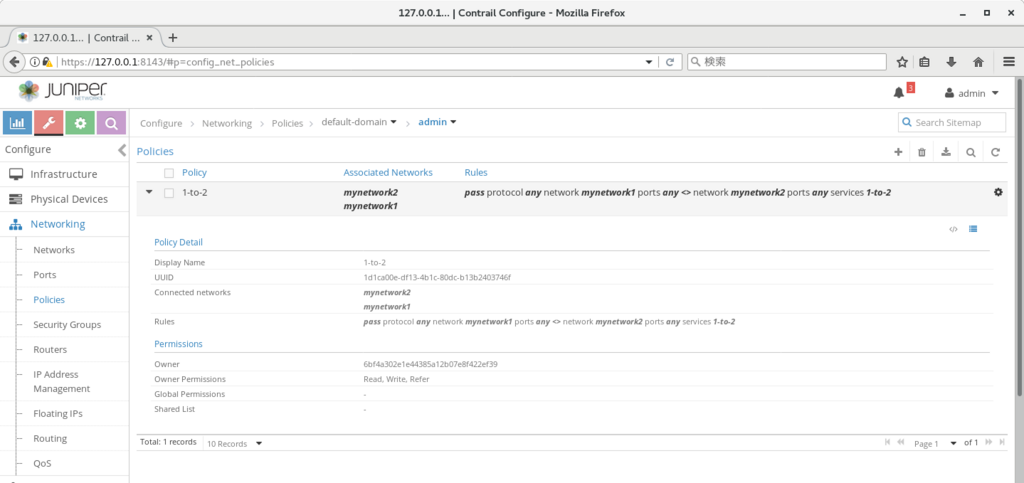Toggle the select-all policies checkbox

click(x=169, y=173)
